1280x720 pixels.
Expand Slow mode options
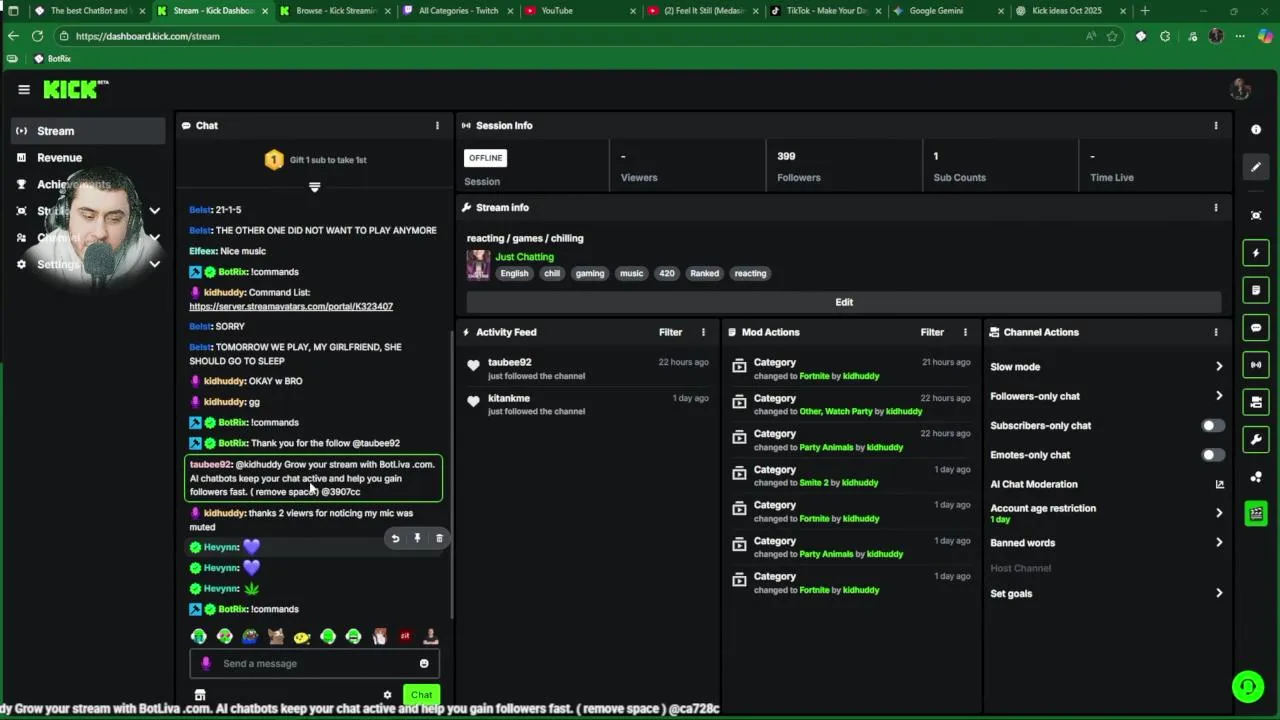pyautogui.click(x=1219, y=367)
